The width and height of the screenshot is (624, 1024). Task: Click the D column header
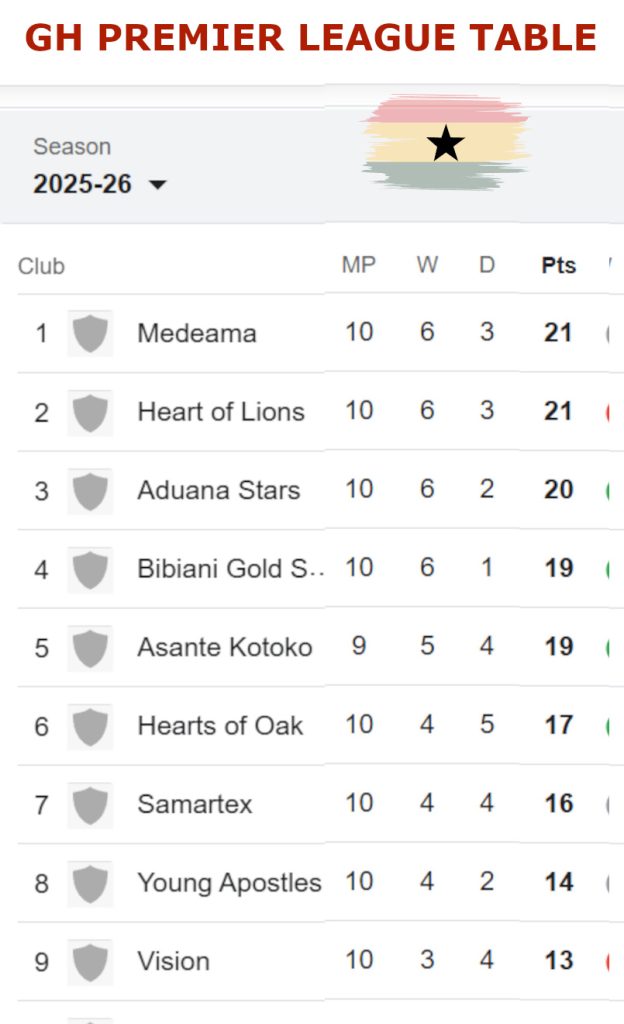[487, 266]
